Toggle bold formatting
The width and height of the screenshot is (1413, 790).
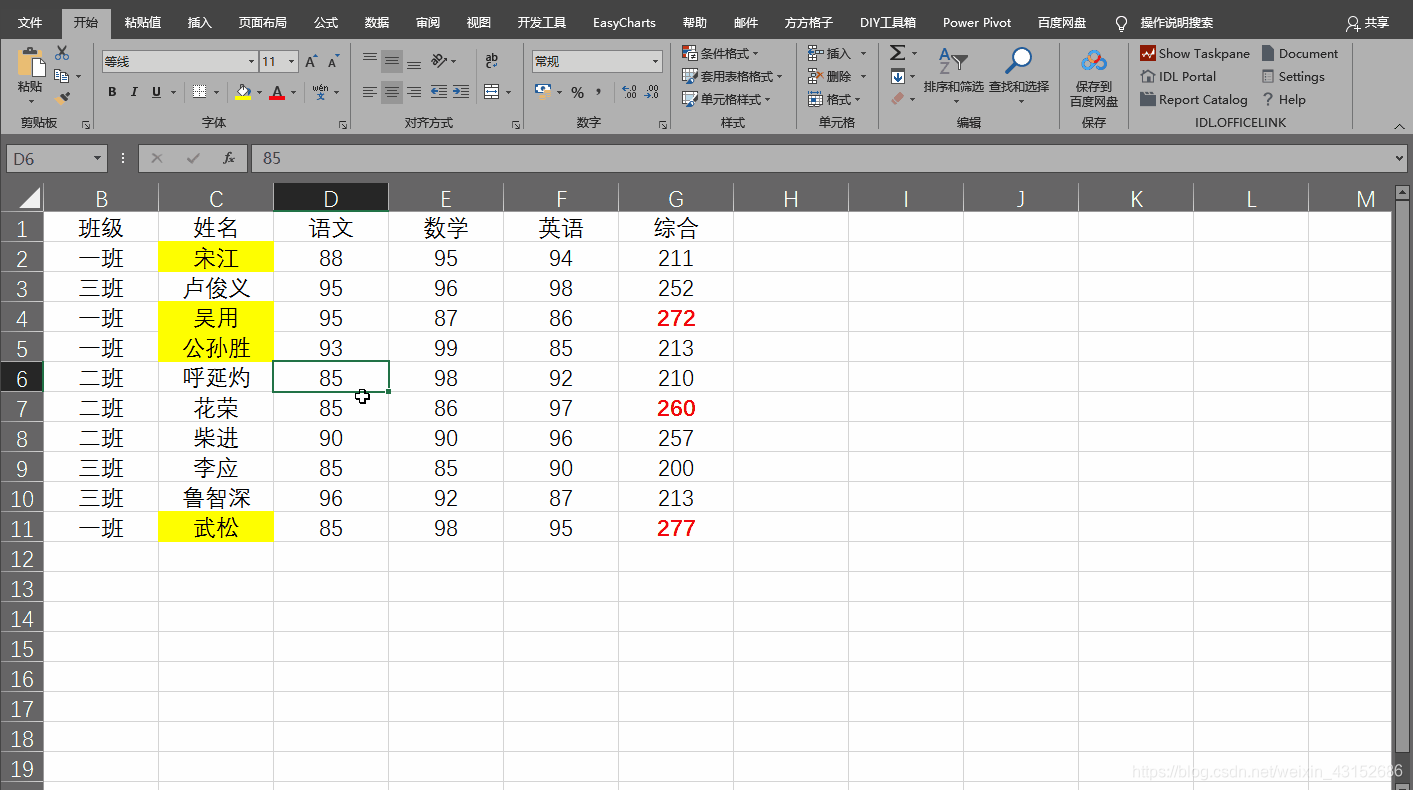(112, 92)
